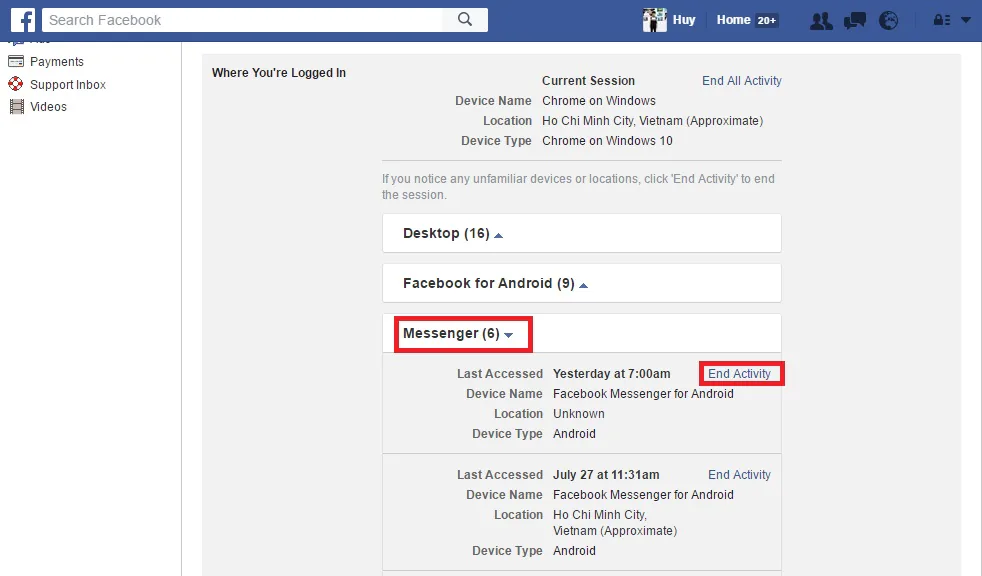Viewport: 982px width, 576px height.
Task: Click the Videos film icon
Action: [x=16, y=106]
